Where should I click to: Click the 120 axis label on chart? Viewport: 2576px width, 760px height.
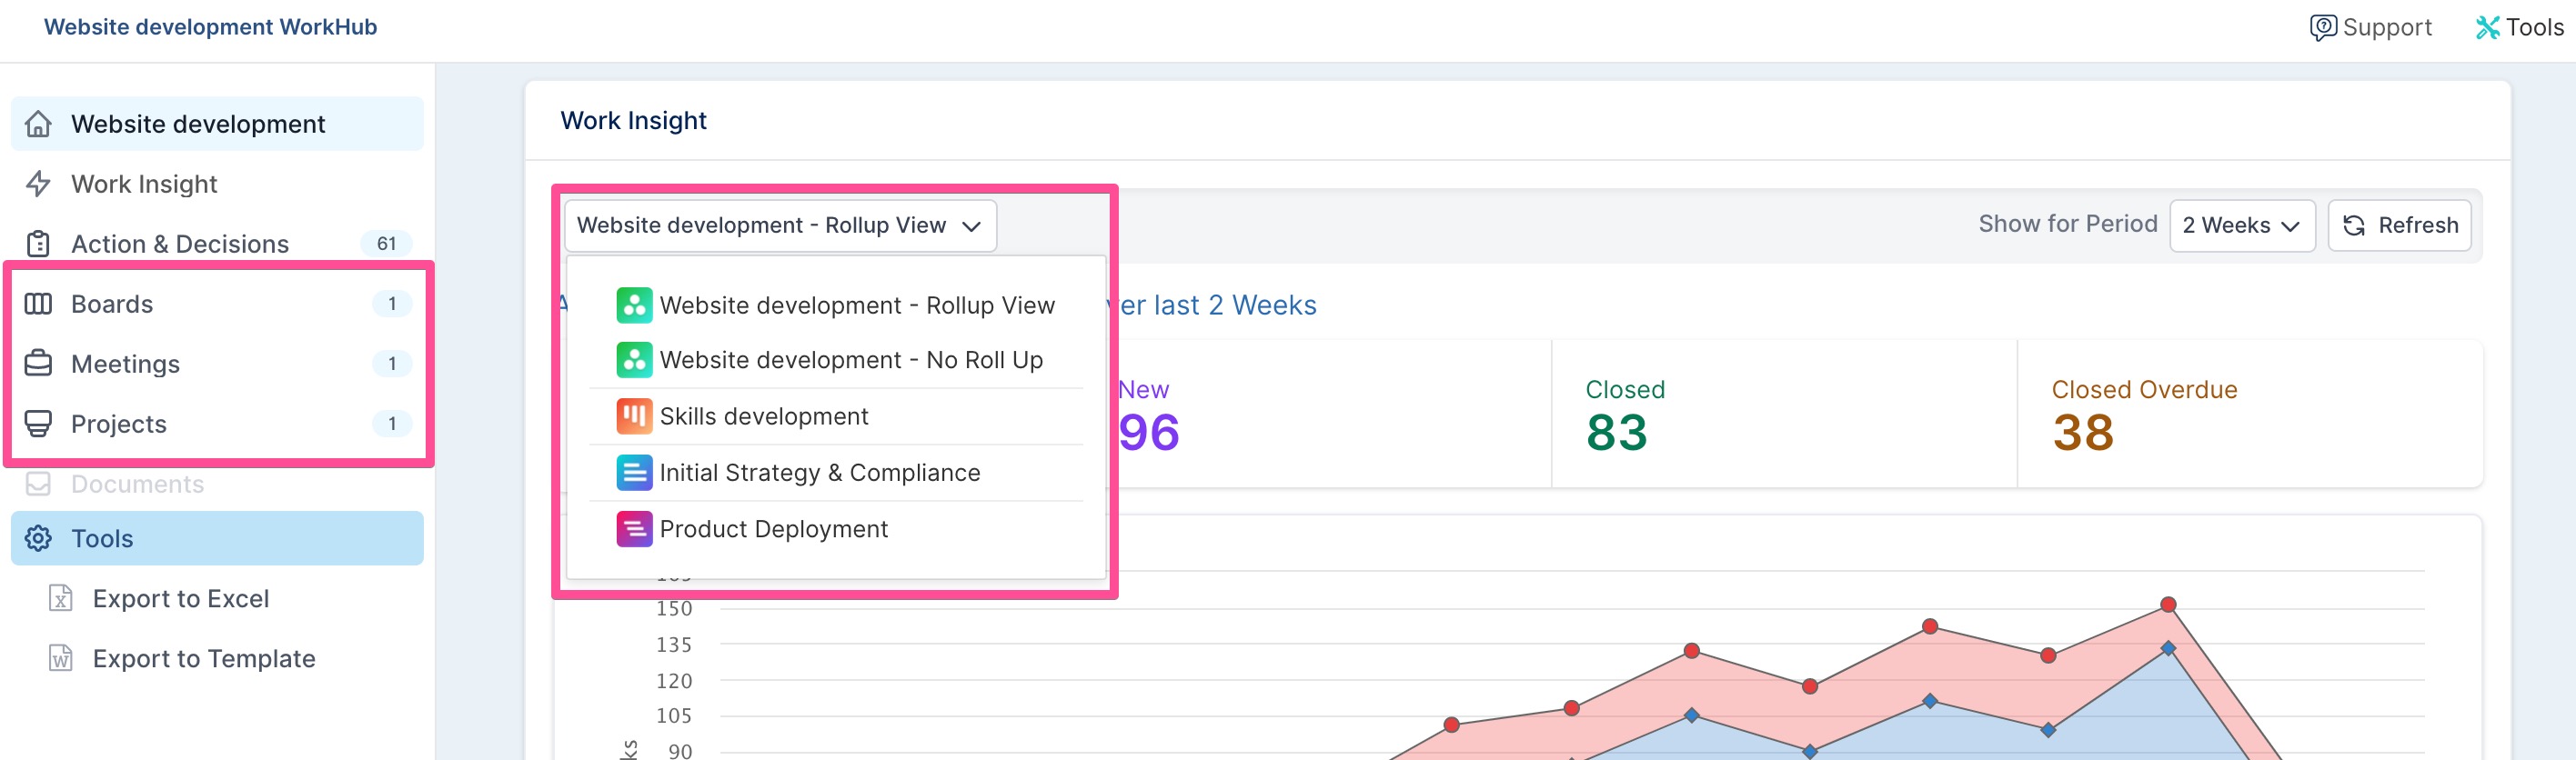point(674,681)
